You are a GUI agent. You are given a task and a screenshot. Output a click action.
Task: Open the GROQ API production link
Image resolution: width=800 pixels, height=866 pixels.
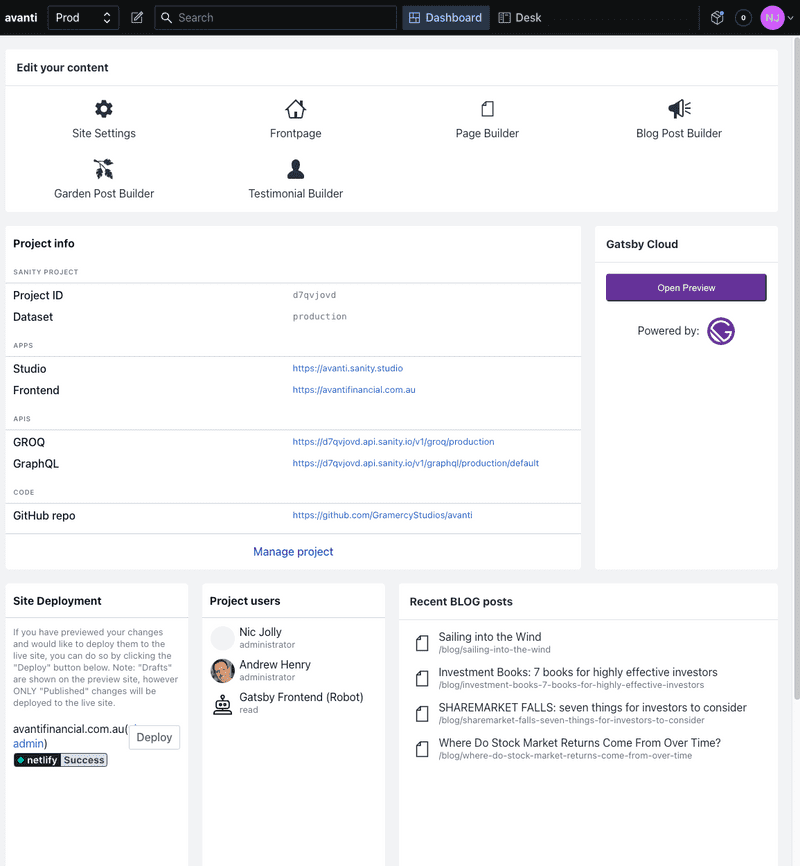393,442
